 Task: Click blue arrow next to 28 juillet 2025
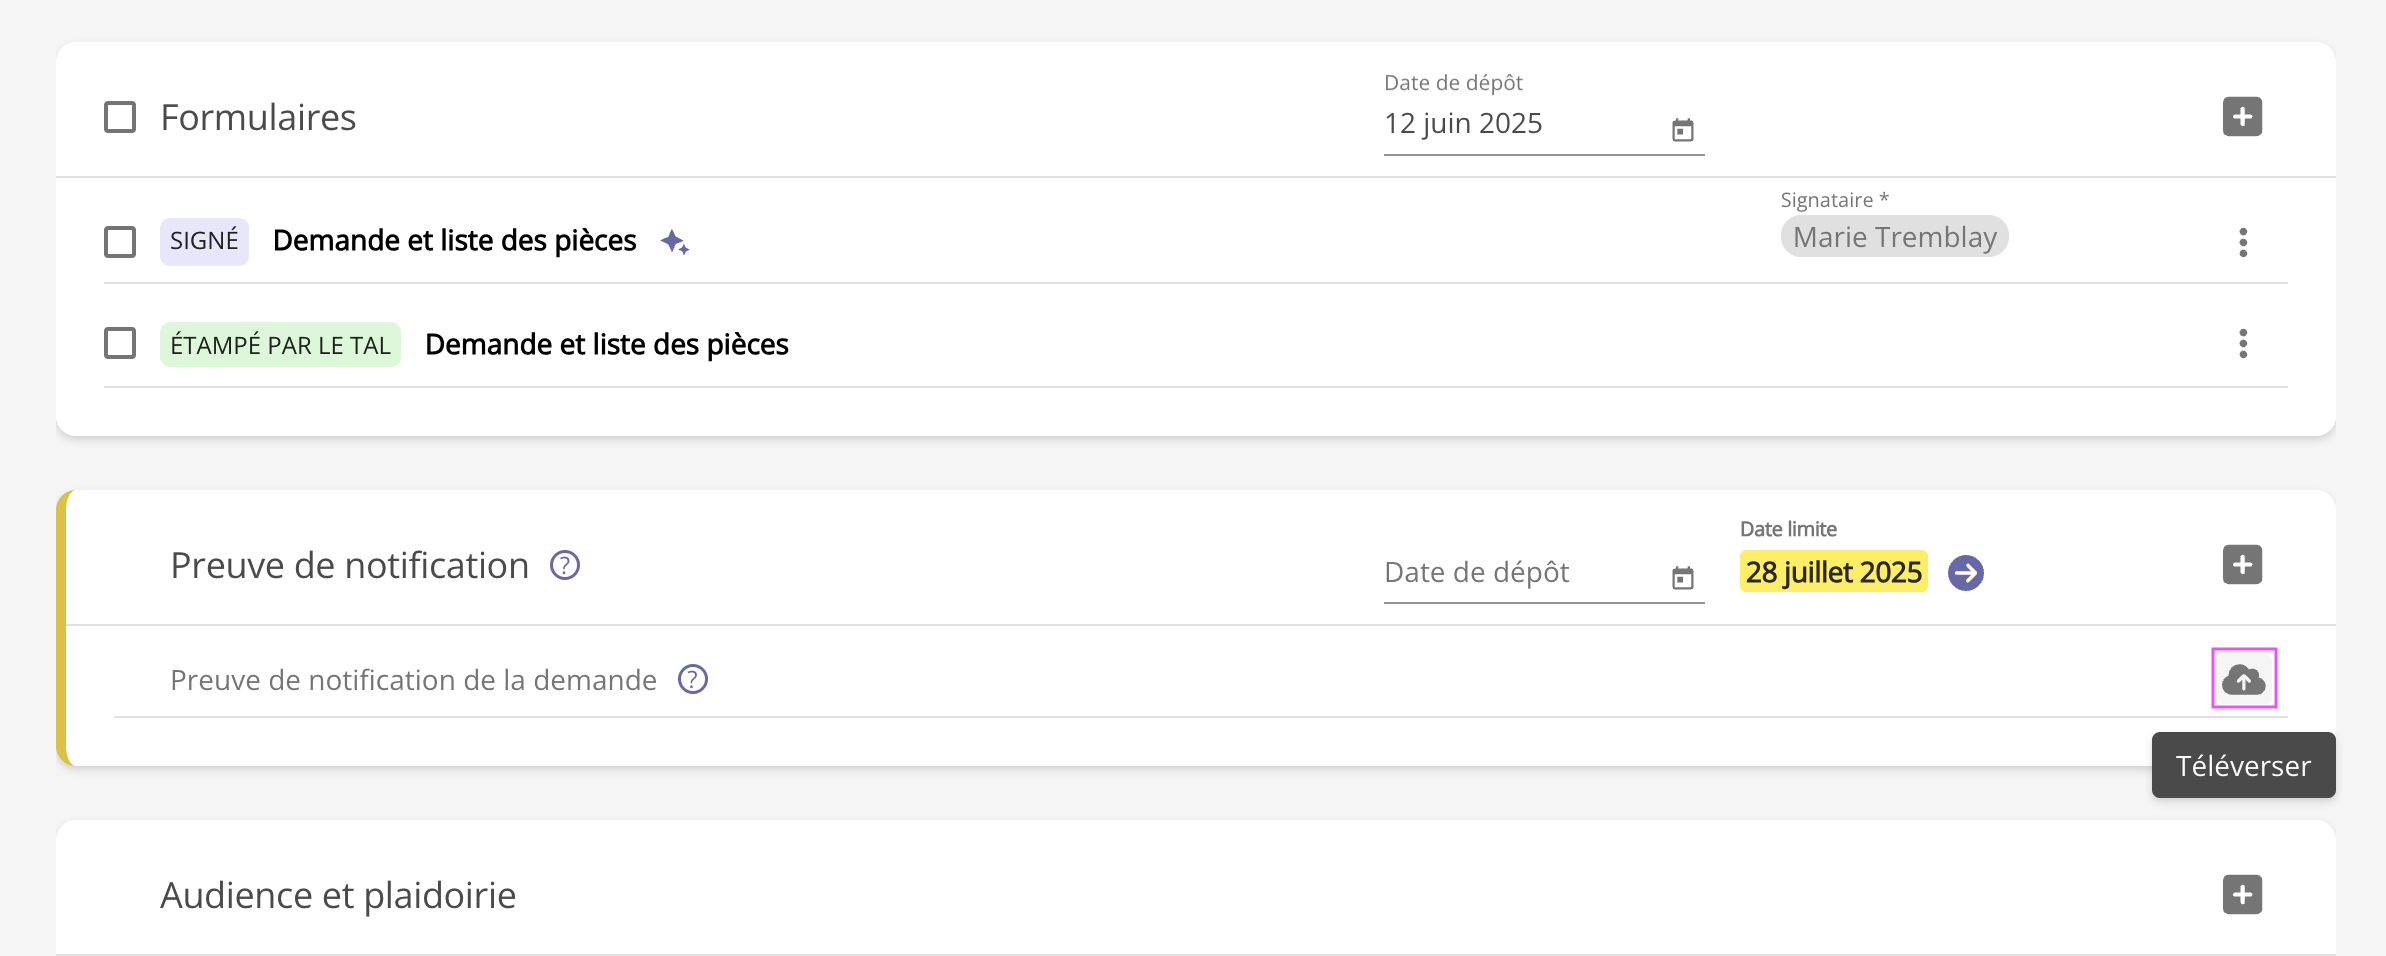1966,573
